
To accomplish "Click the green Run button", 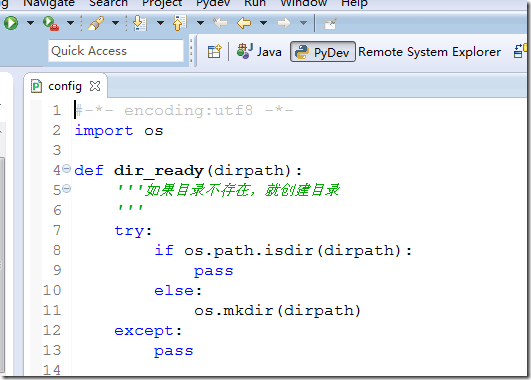I will [x=11, y=23].
